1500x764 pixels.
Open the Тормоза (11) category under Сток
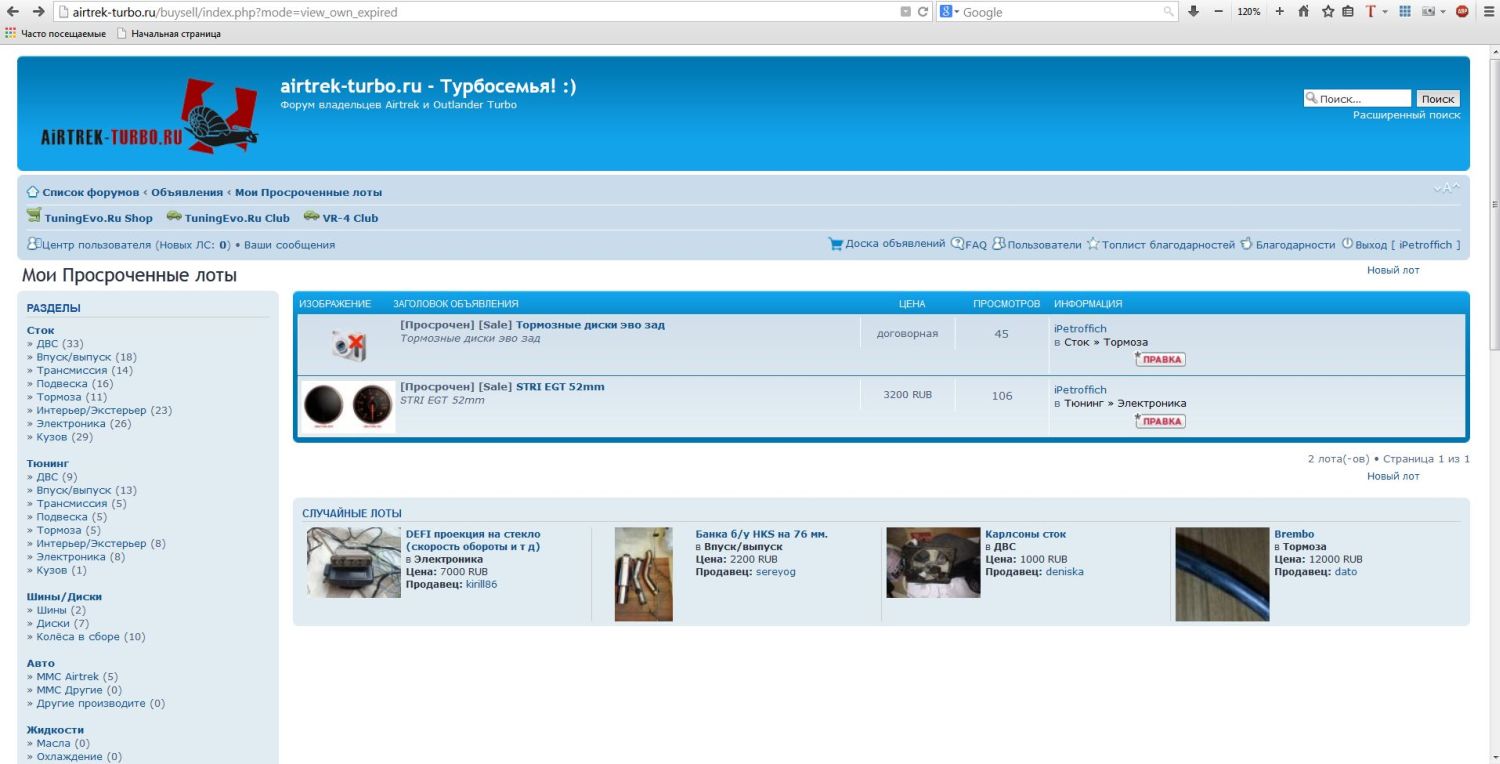71,397
